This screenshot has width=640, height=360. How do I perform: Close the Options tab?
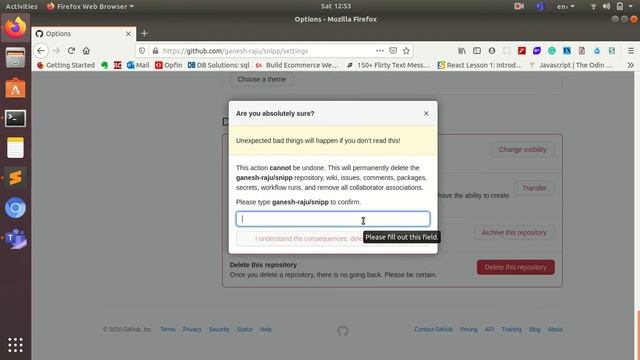coord(128,34)
